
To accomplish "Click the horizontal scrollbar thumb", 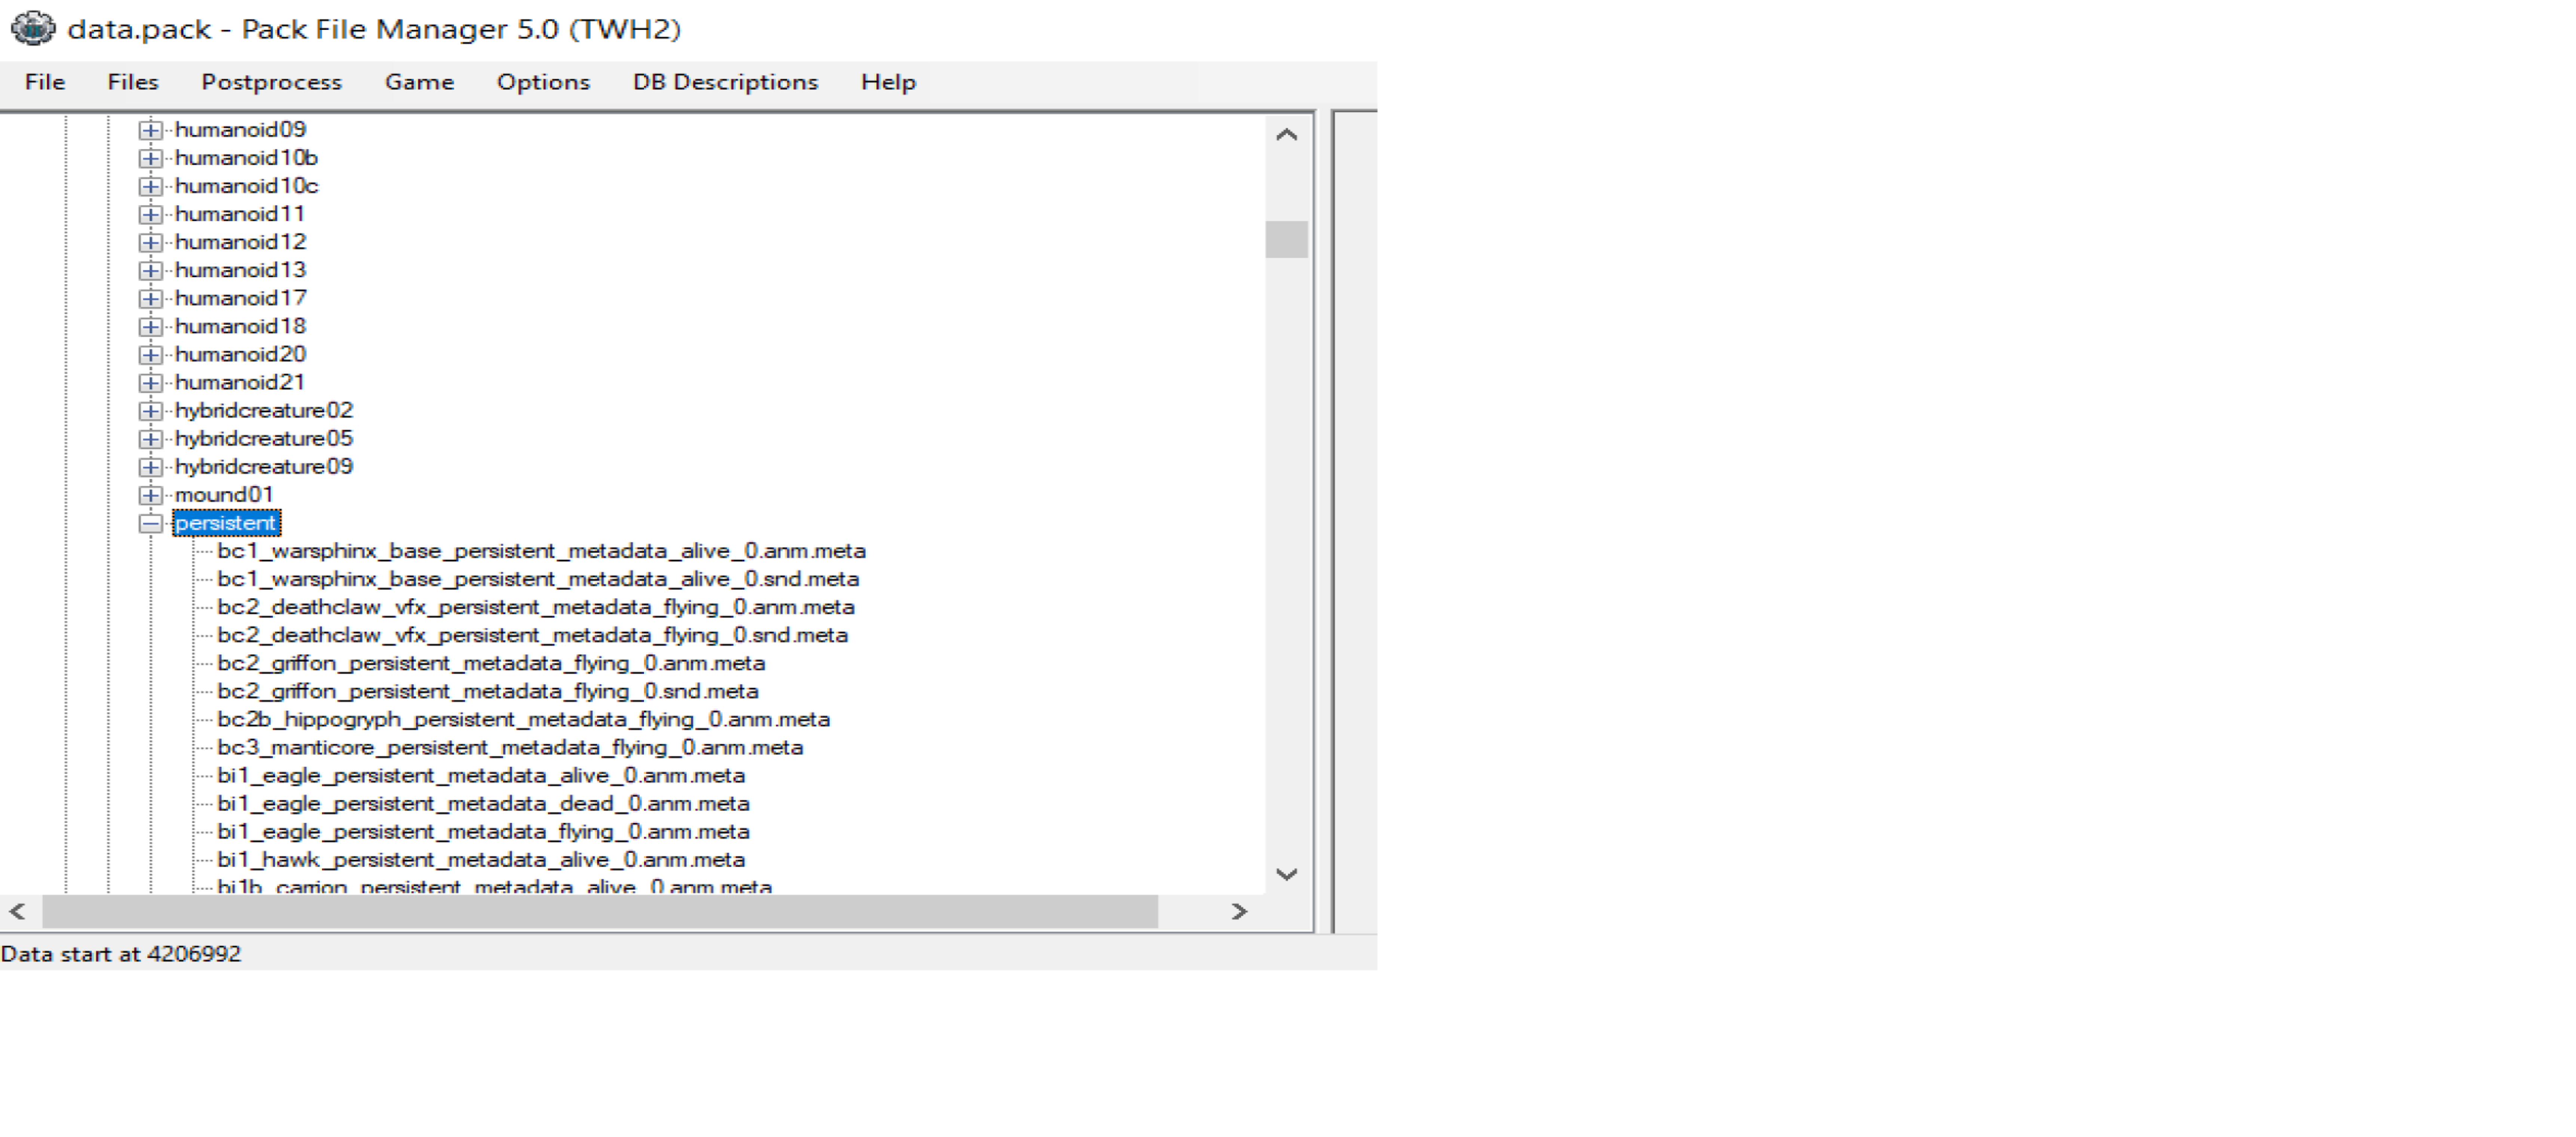I will click(x=600, y=911).
